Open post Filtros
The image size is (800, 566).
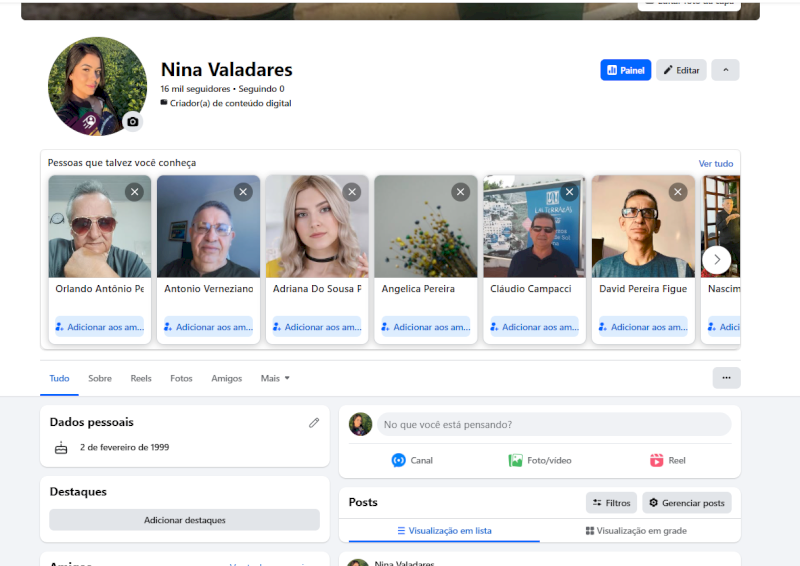(x=612, y=503)
